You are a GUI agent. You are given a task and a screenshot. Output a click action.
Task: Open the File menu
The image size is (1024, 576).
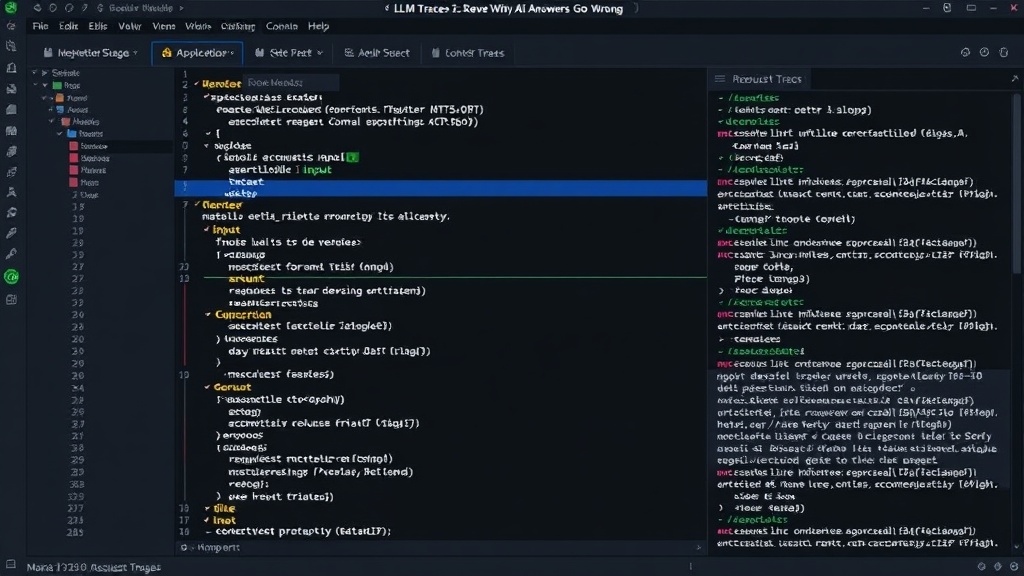click(x=40, y=26)
